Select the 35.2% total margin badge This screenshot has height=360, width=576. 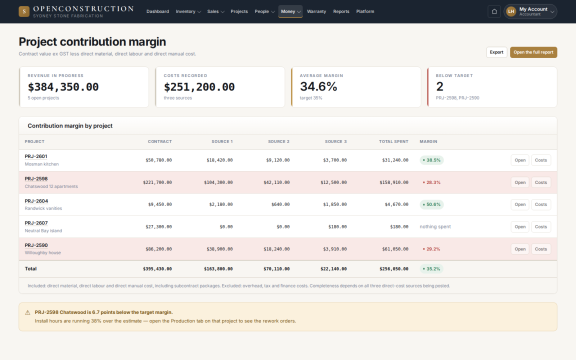[431, 269]
